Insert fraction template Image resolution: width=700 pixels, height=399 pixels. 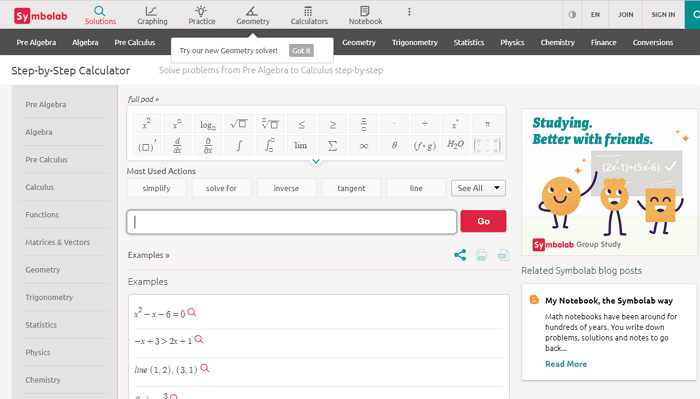363,124
